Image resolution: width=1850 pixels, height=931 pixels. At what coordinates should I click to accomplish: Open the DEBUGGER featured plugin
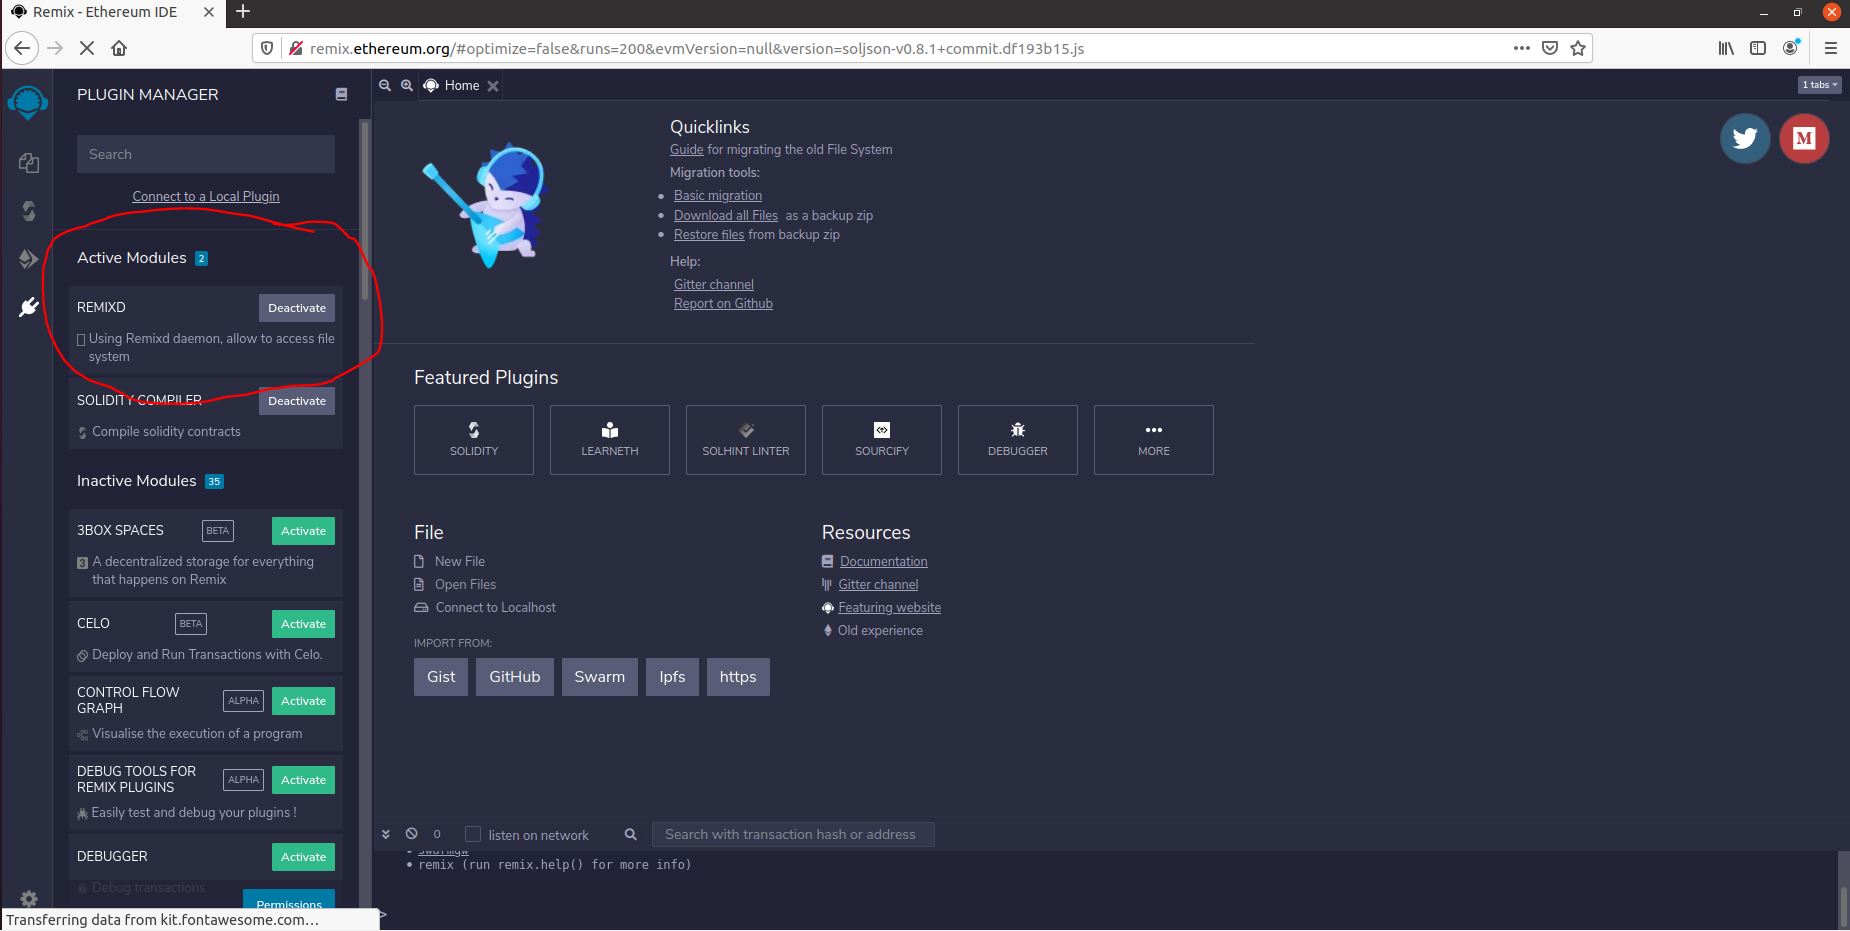(x=1018, y=440)
